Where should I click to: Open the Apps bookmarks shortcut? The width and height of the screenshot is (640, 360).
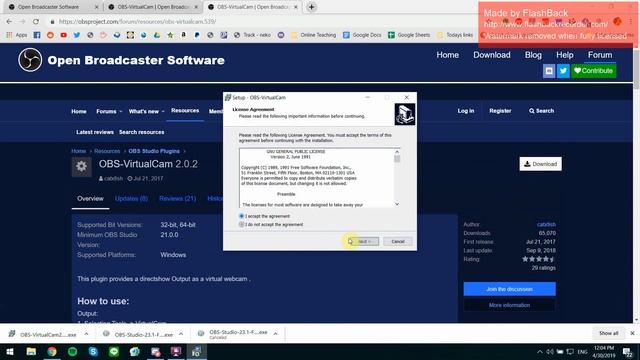16,35
